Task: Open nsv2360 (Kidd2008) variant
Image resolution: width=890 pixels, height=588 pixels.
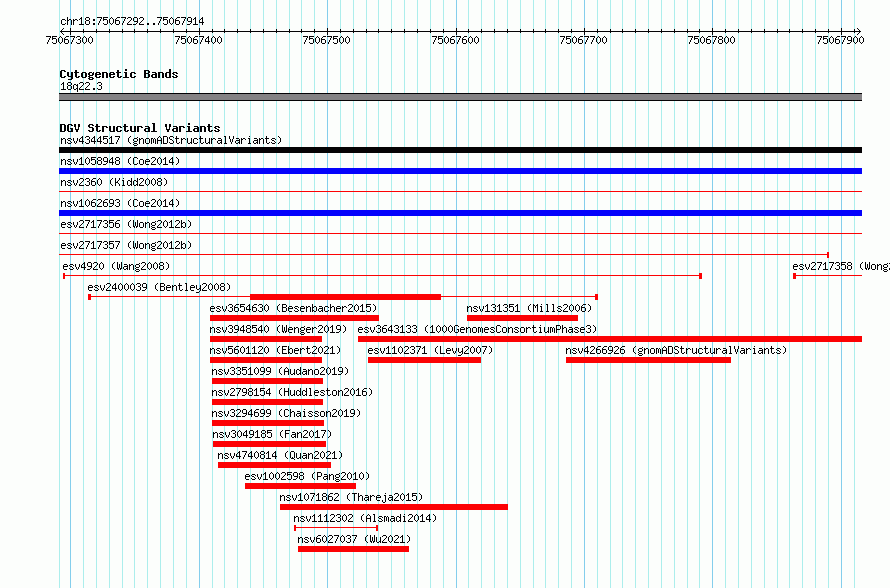Action: click(x=114, y=182)
